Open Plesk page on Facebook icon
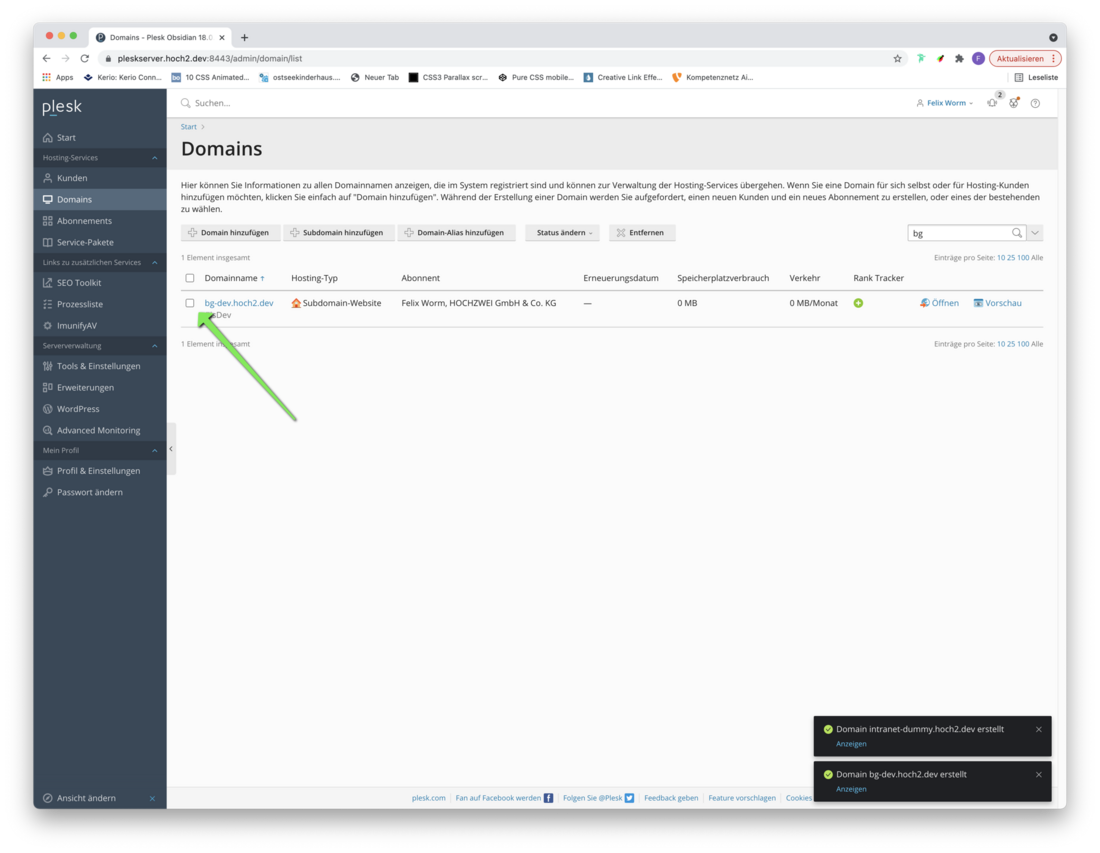 click(548, 798)
